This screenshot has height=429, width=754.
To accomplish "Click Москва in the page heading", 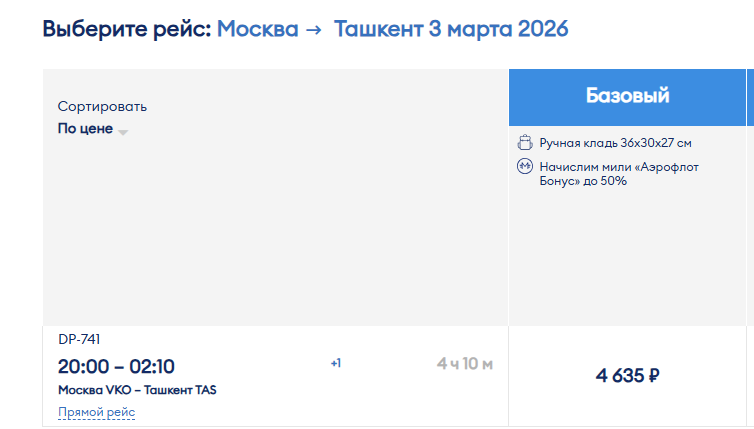I will click(x=258, y=29).
